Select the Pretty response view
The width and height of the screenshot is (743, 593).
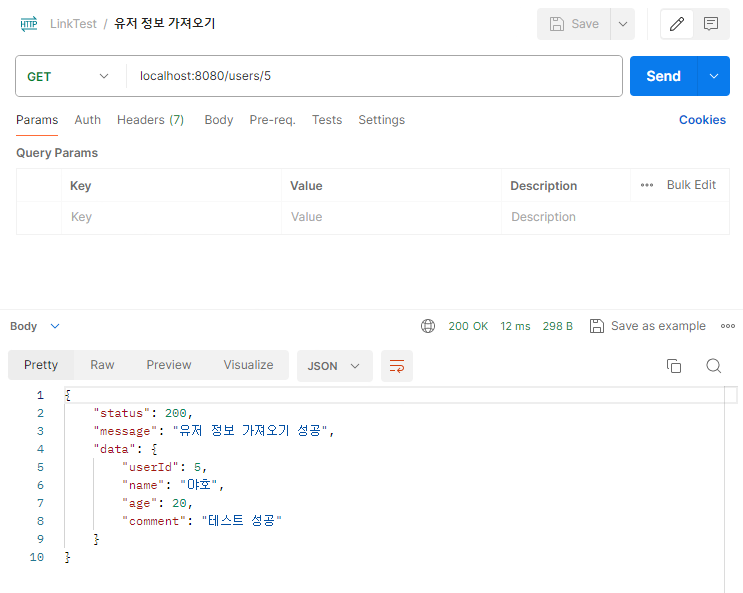41,365
